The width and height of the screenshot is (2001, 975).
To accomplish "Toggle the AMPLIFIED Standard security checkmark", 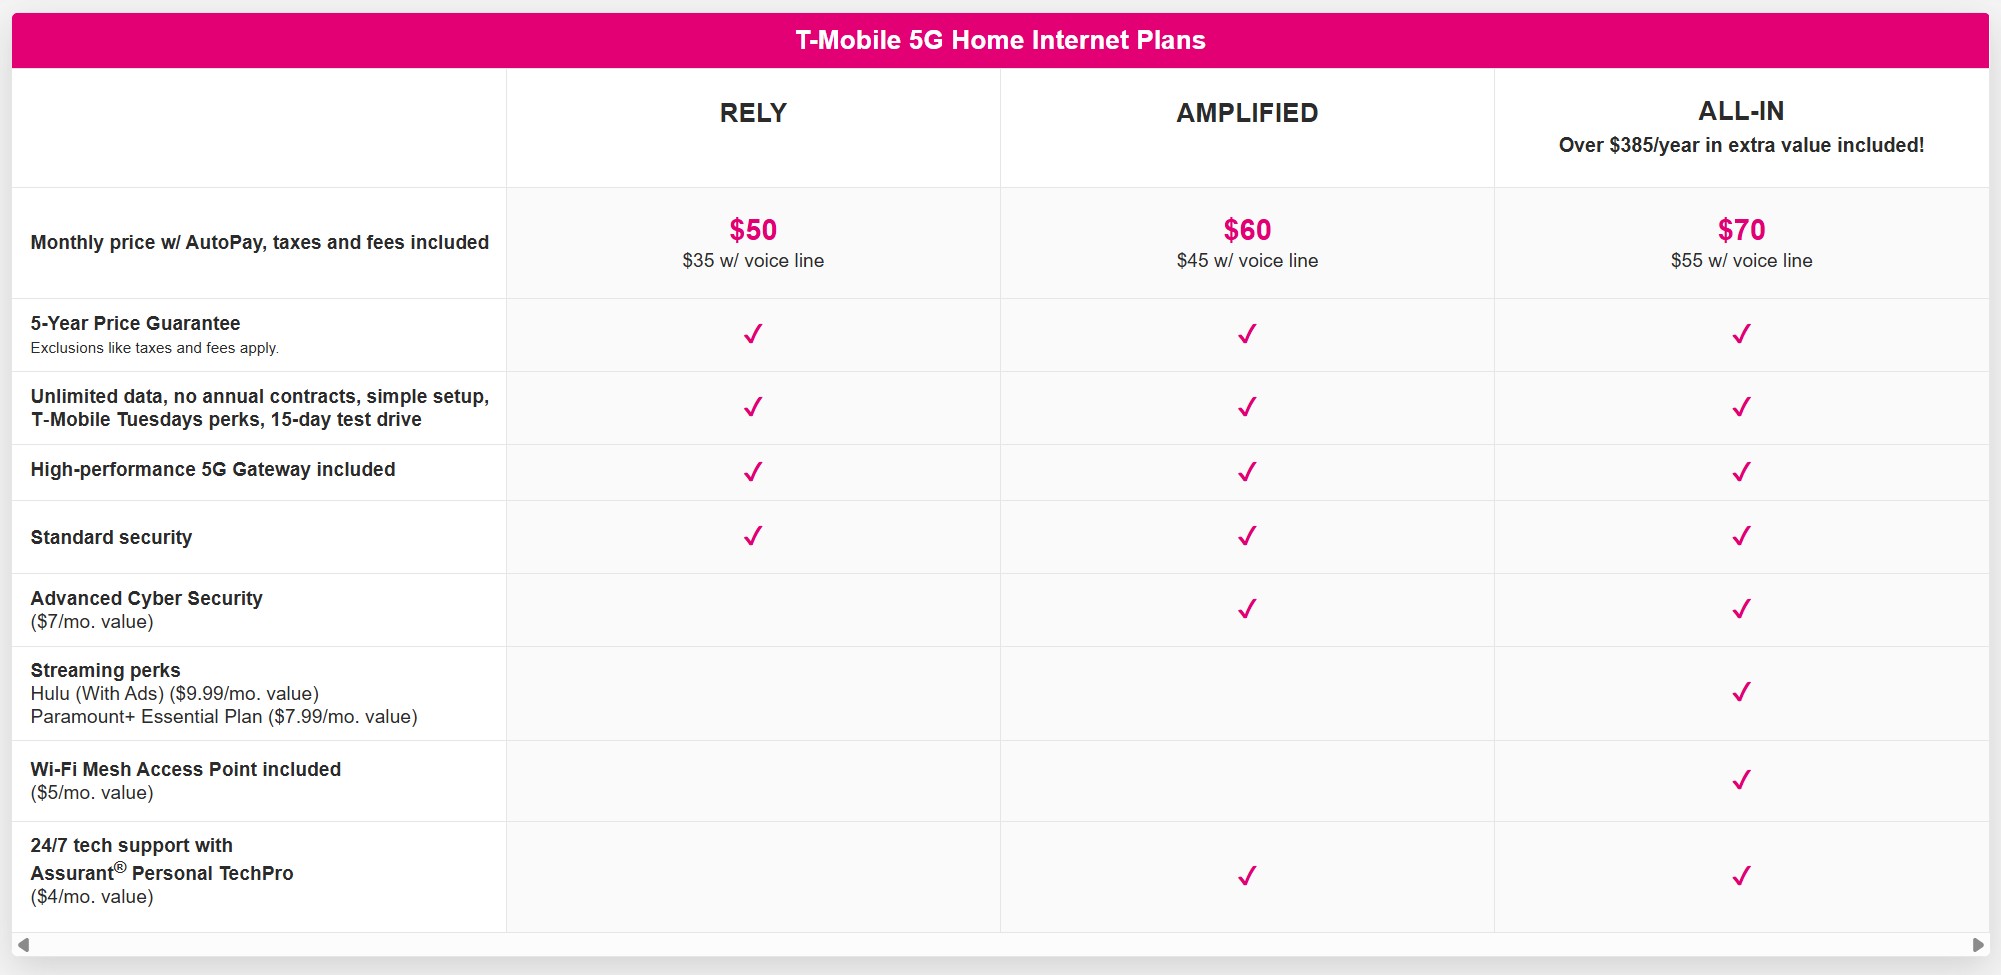I will tap(1246, 537).
